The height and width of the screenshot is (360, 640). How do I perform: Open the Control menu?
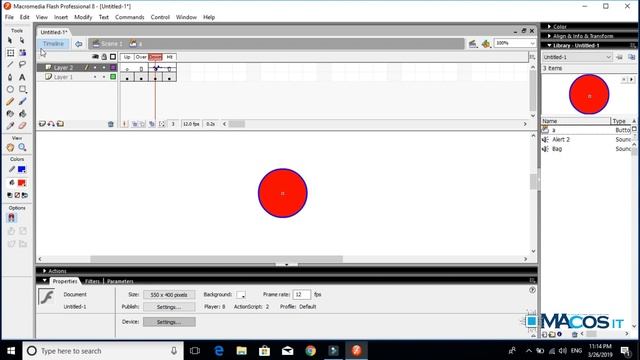click(160, 17)
